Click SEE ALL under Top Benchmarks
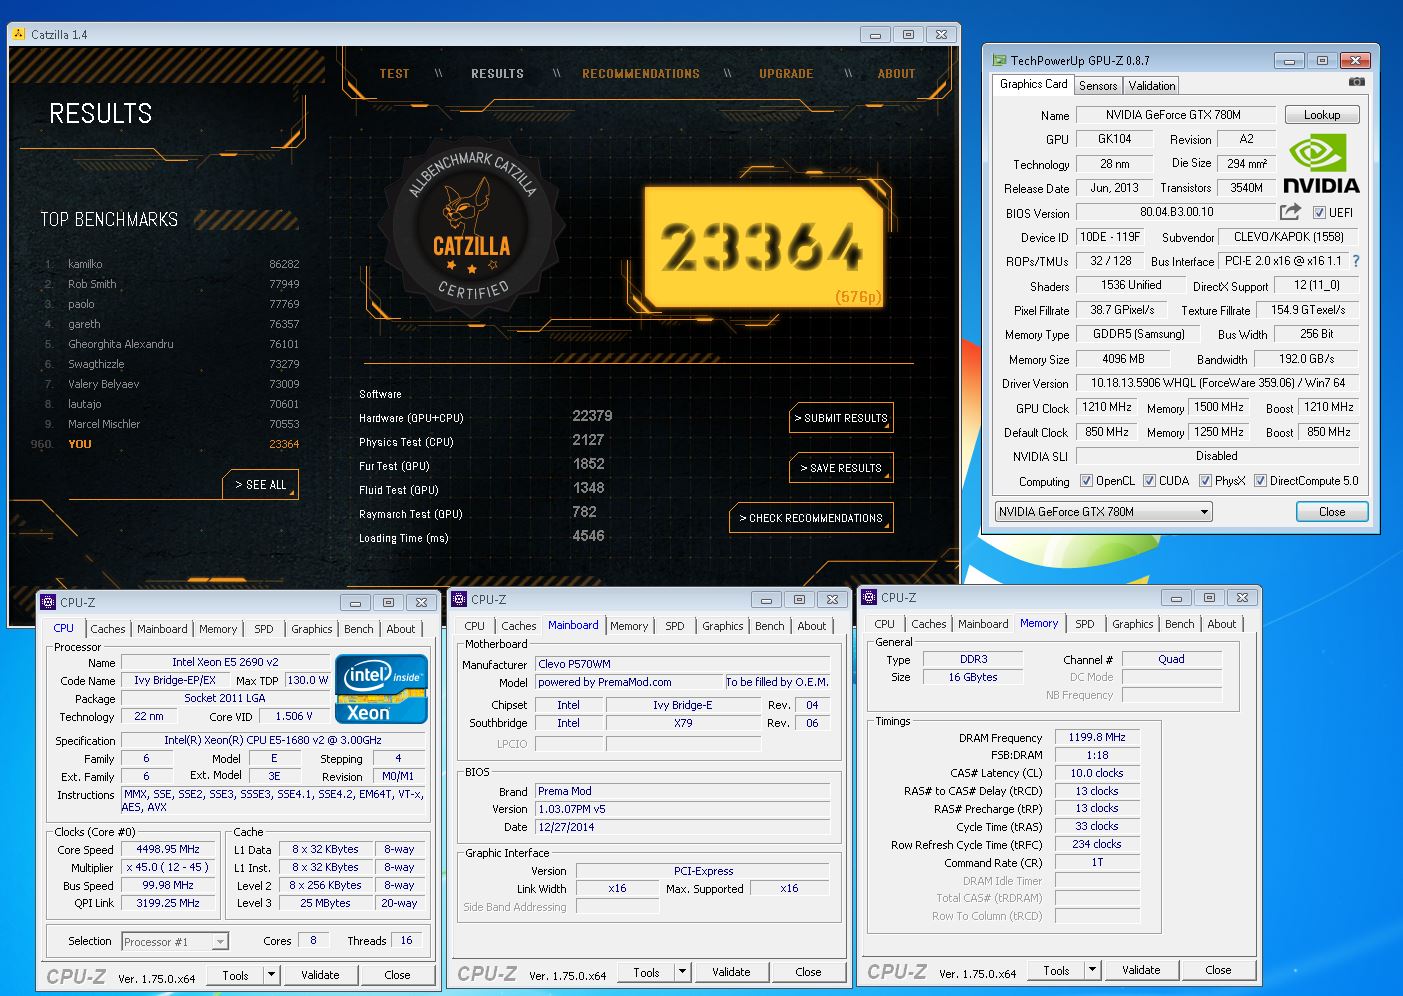This screenshot has height=996, width=1403. (260, 485)
